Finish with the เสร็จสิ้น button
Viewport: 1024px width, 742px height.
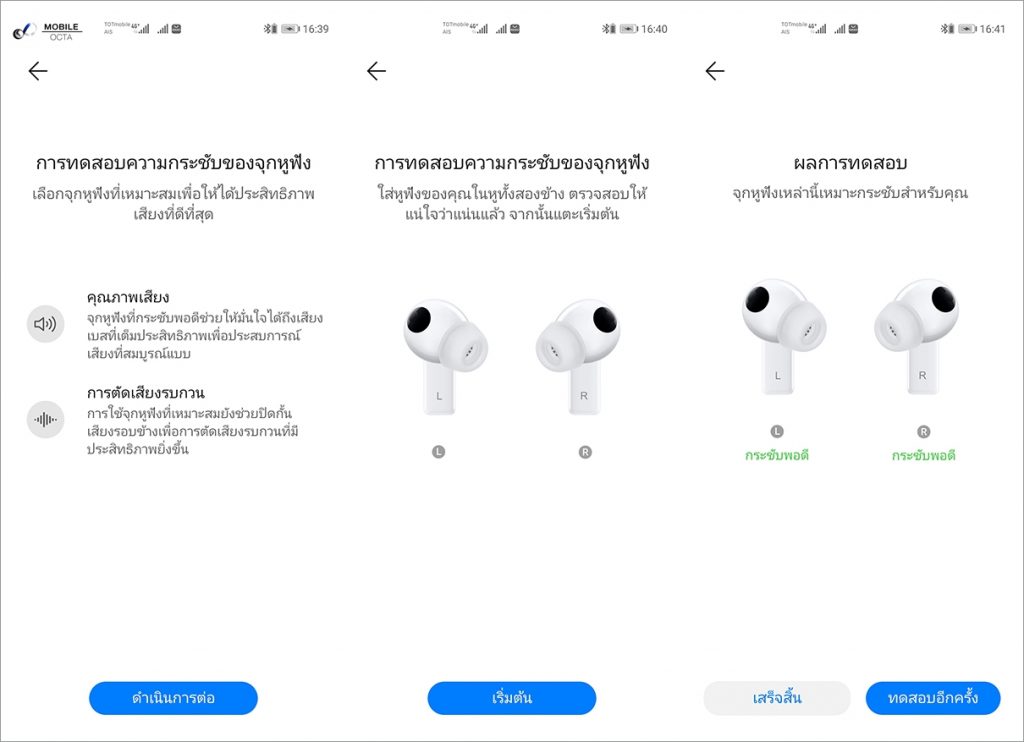(776, 698)
